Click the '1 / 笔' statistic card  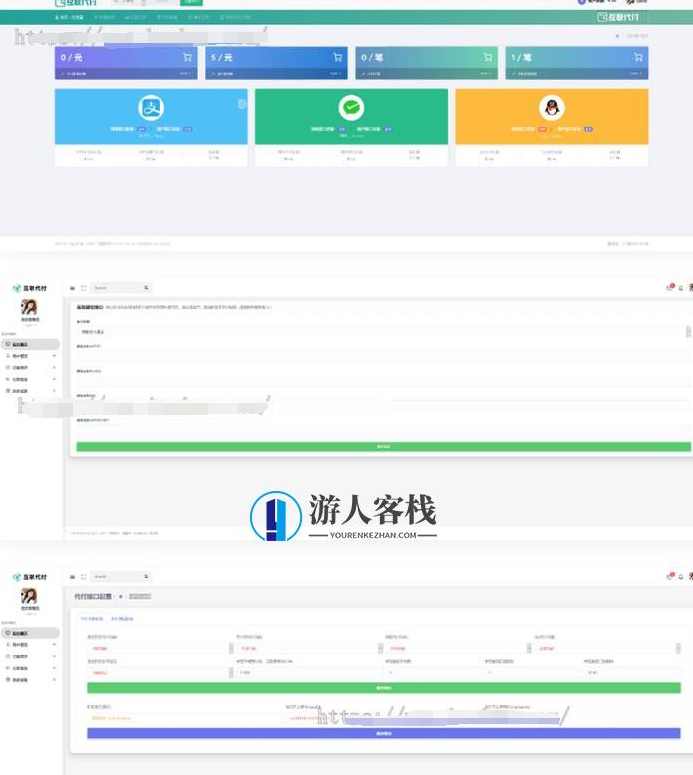(577, 63)
